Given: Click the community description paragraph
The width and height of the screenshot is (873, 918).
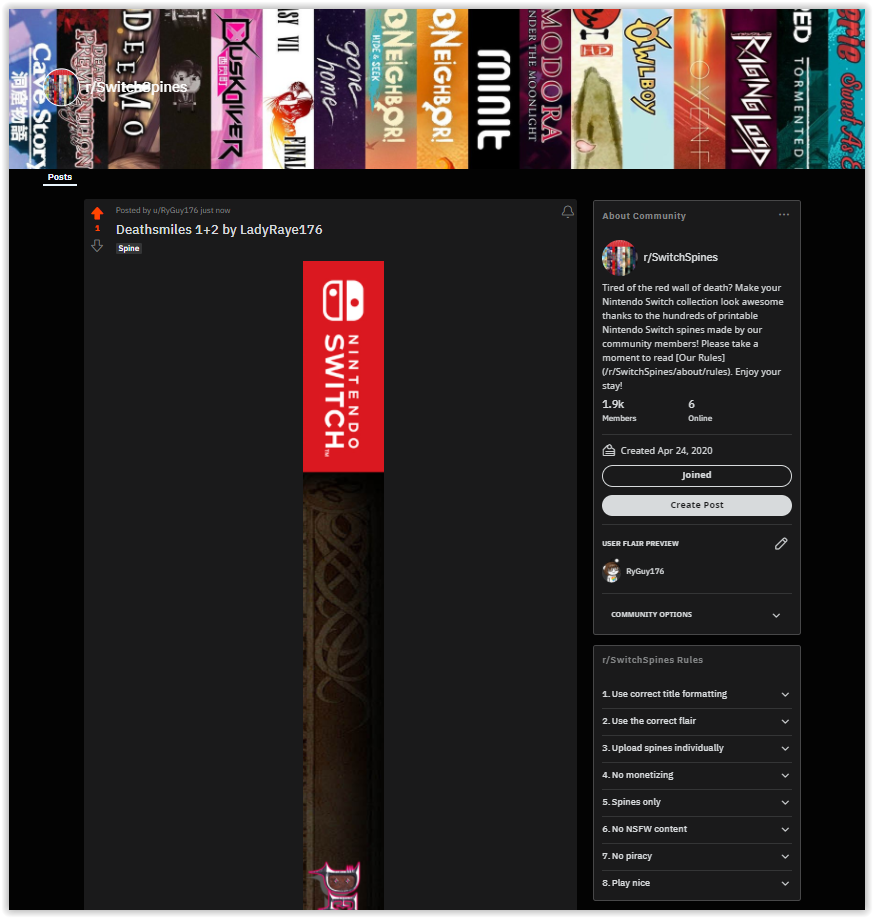Looking at the screenshot, I should (x=693, y=337).
